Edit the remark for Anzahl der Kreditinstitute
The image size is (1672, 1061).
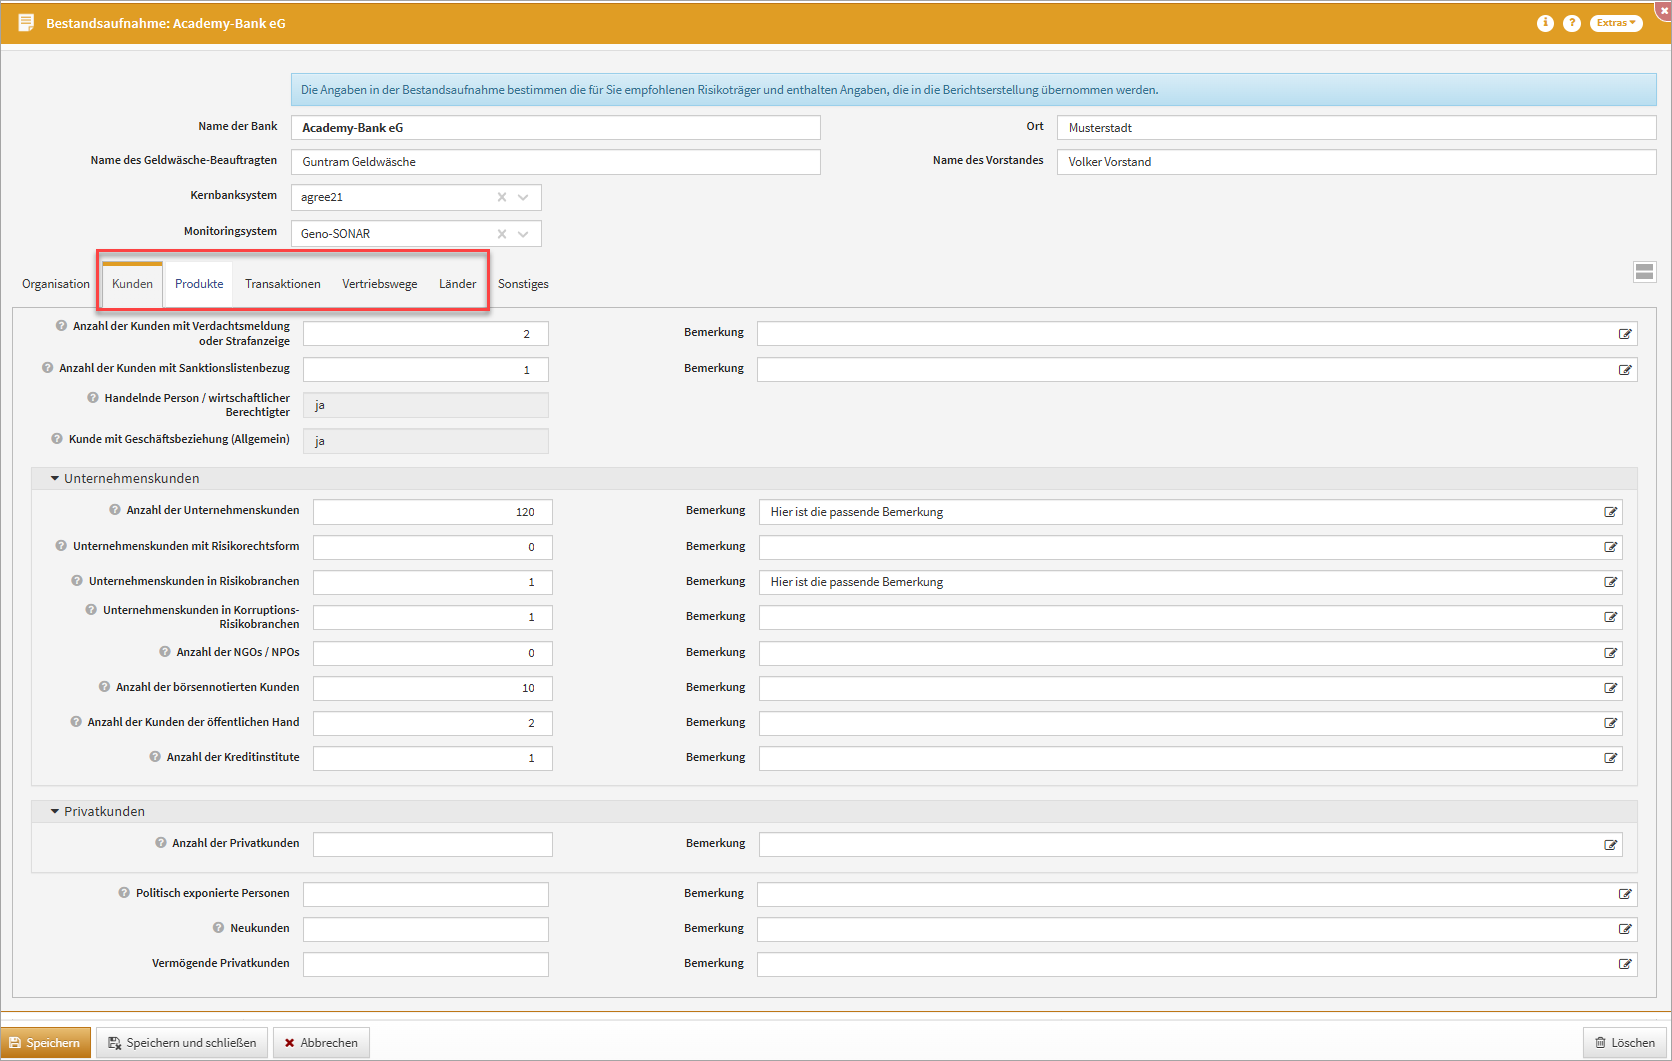click(x=1610, y=758)
